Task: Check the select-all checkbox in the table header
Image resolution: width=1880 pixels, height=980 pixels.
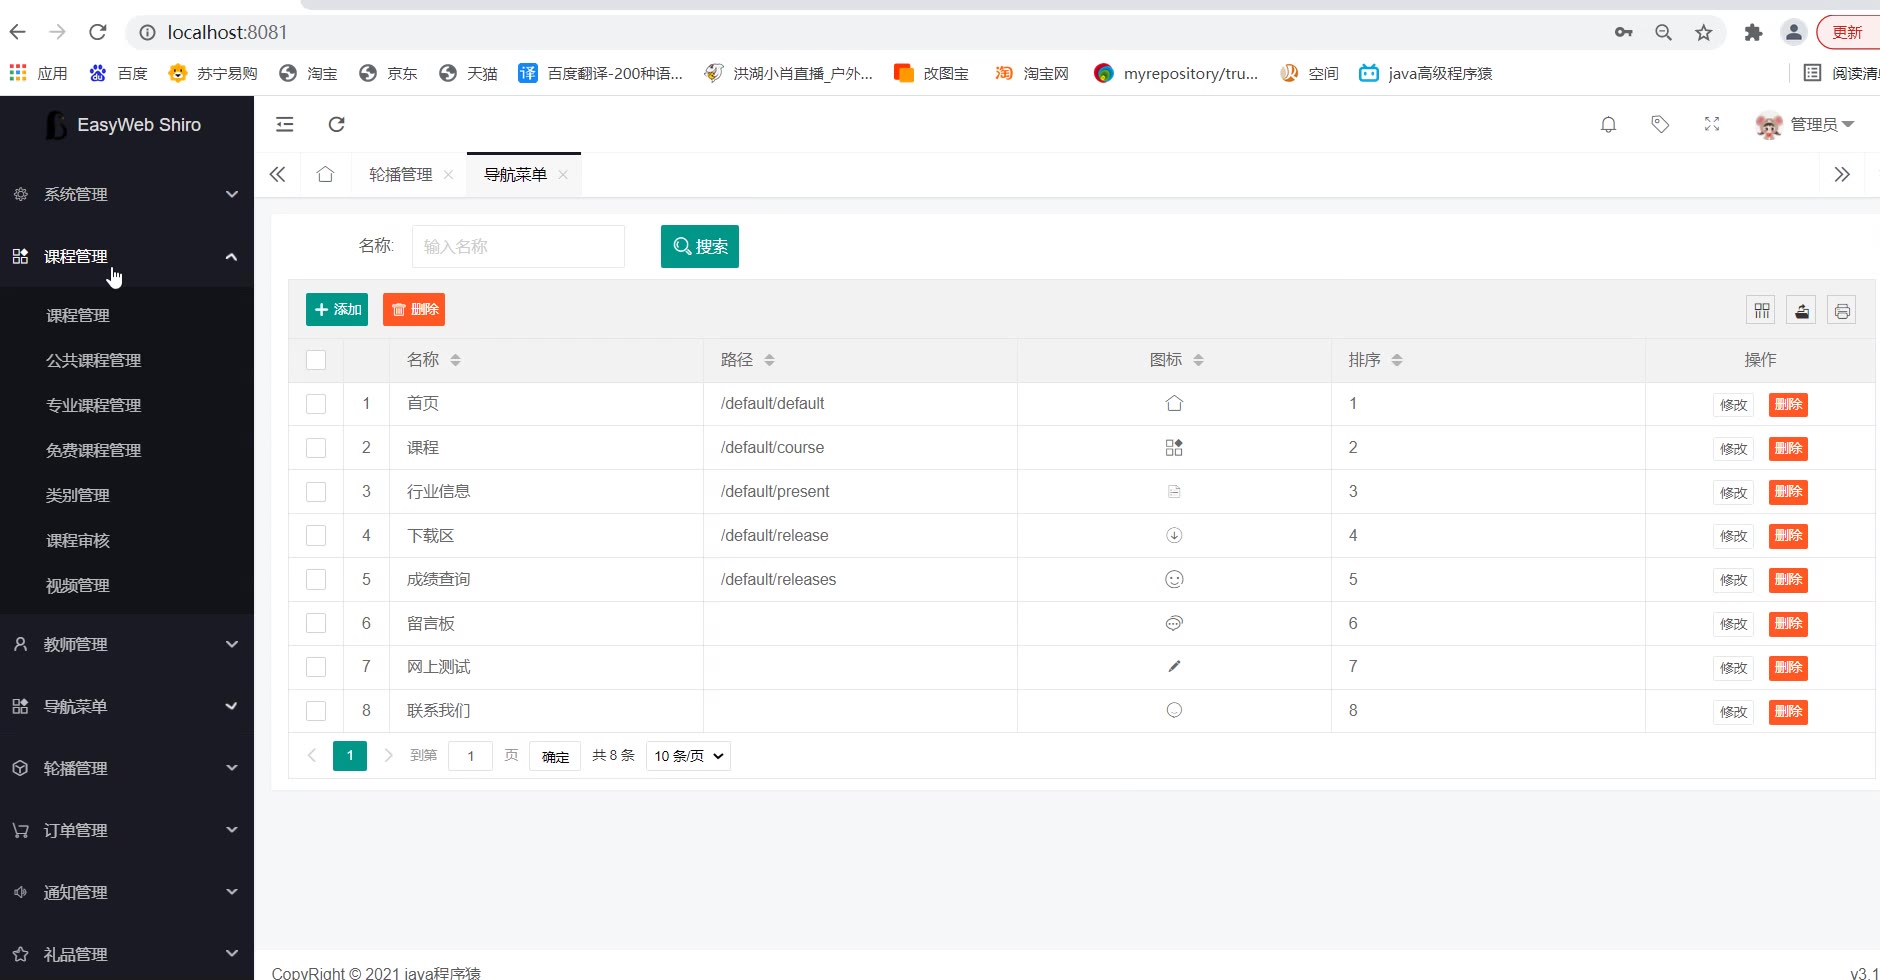Action: 316,360
